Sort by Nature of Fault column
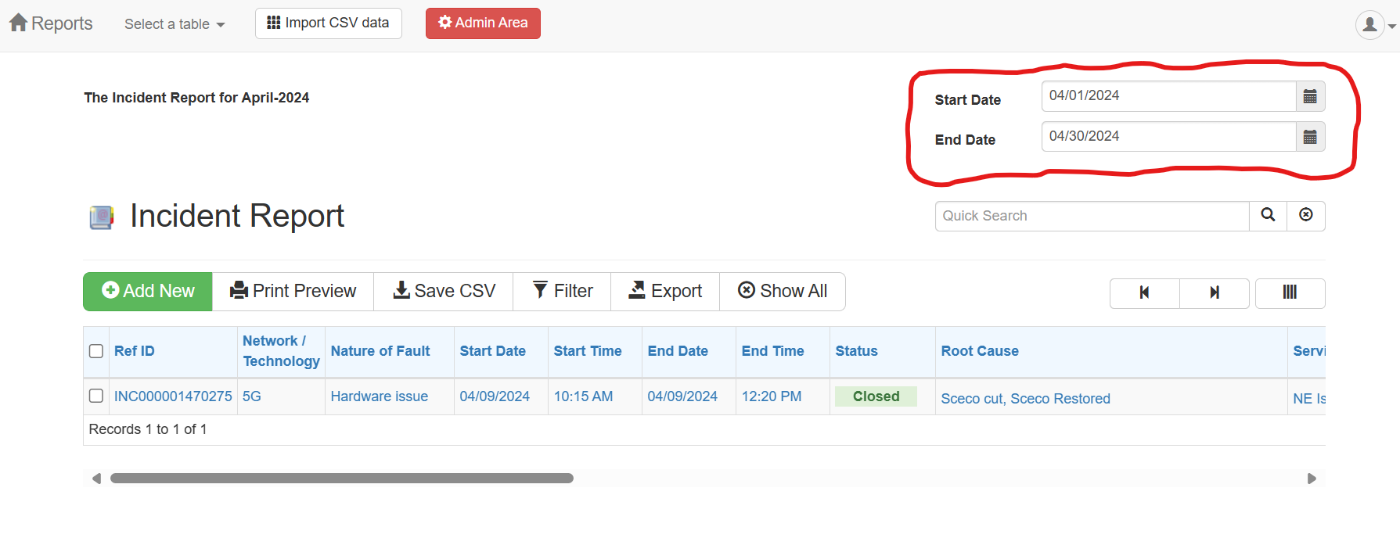This screenshot has height=538, width=1400. 380,351
